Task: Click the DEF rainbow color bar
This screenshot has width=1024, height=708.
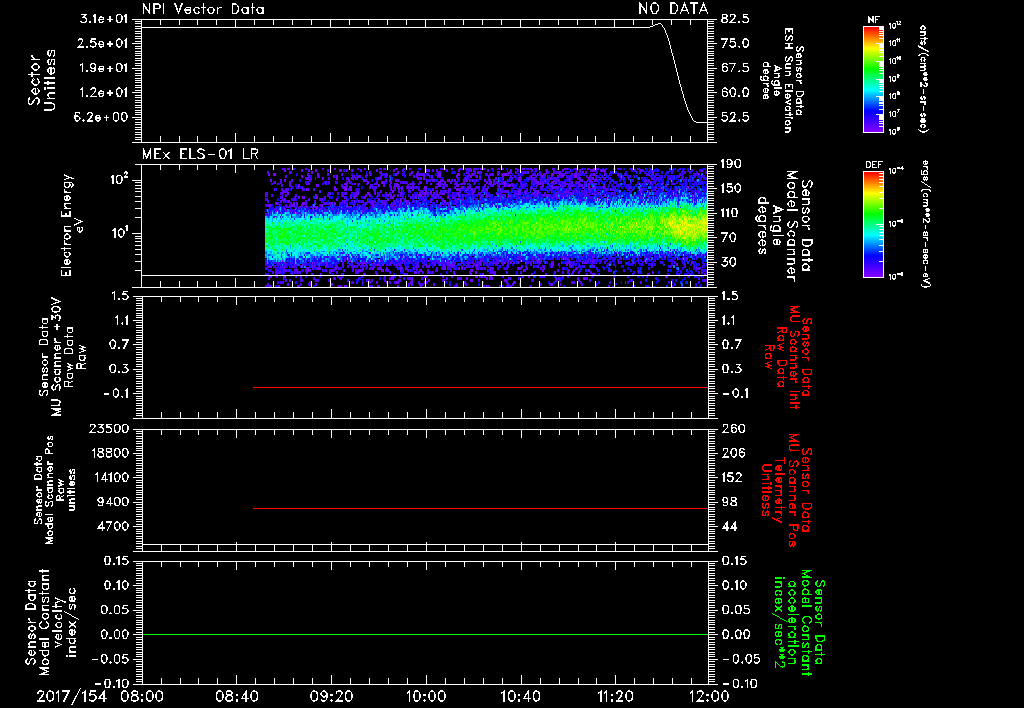Action: click(873, 224)
